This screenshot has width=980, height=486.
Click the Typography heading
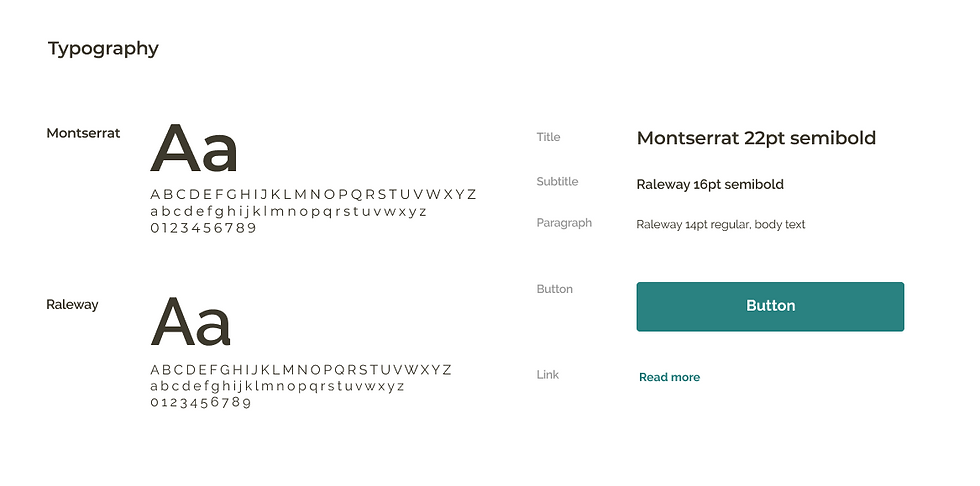tap(103, 48)
